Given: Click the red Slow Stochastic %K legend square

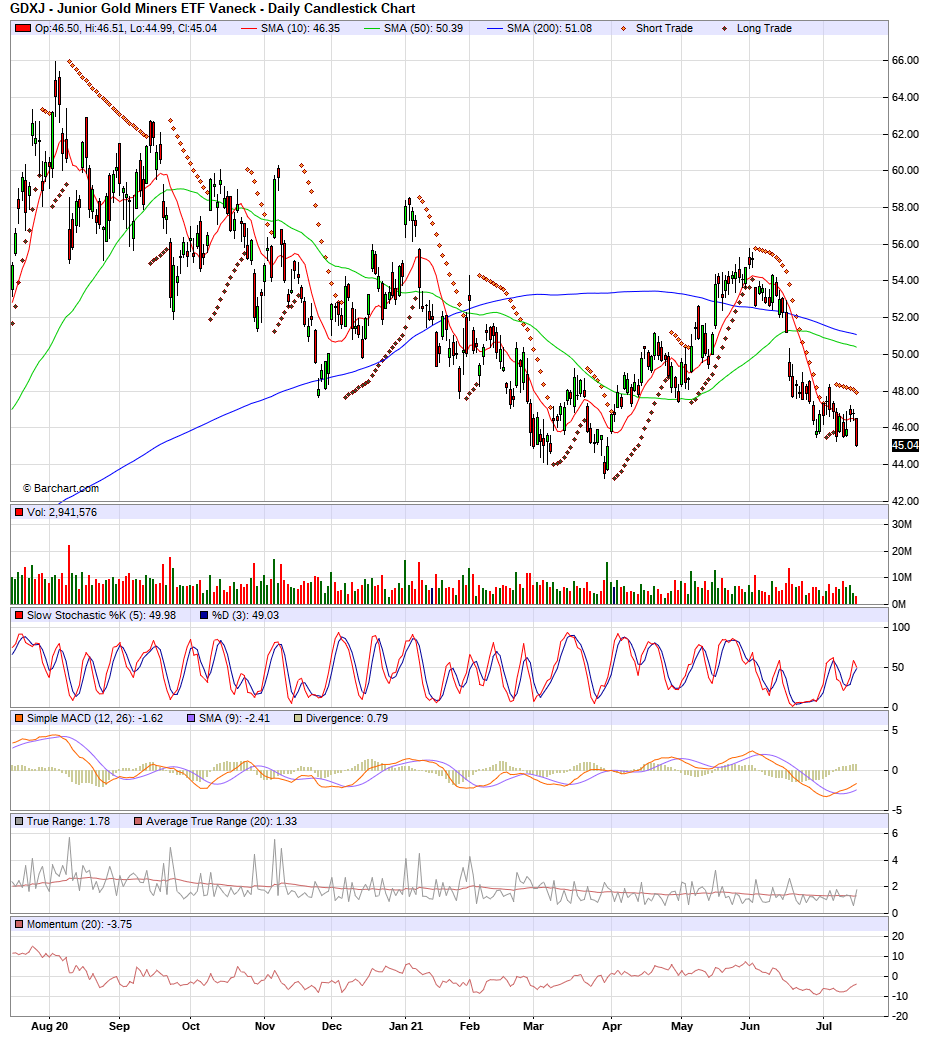Looking at the screenshot, I should tap(20, 615).
